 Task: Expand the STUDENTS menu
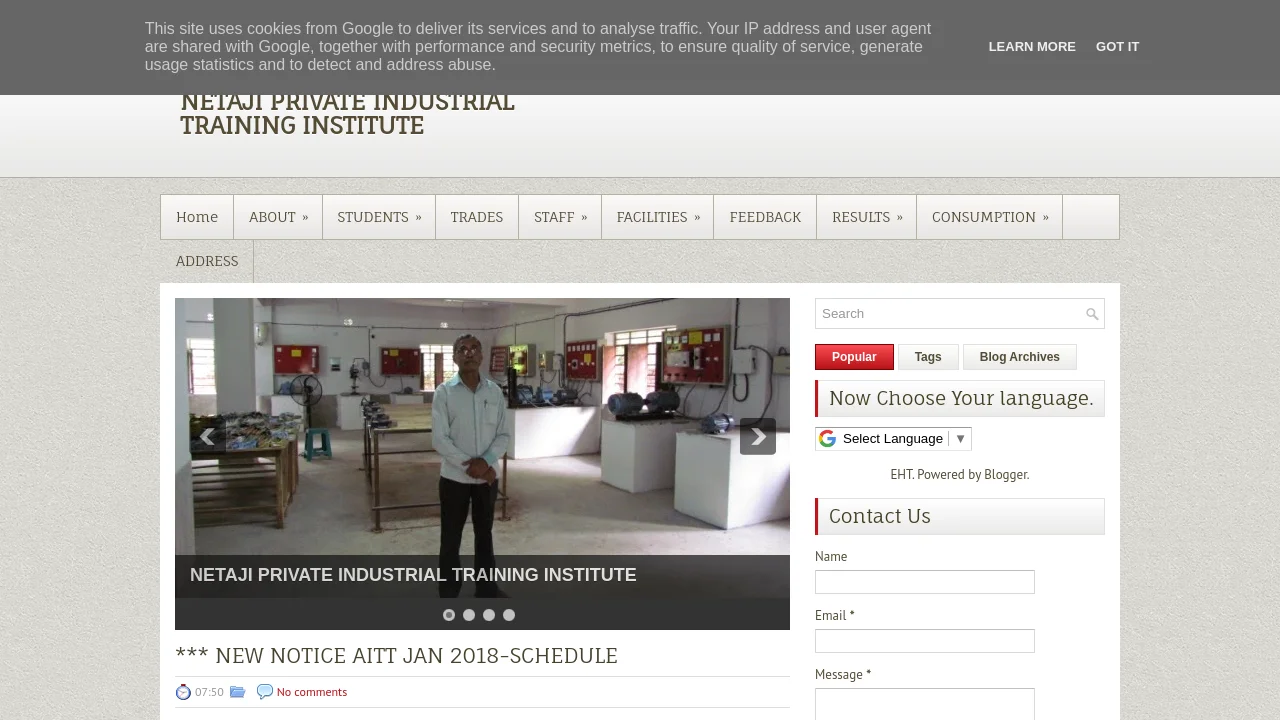[379, 217]
